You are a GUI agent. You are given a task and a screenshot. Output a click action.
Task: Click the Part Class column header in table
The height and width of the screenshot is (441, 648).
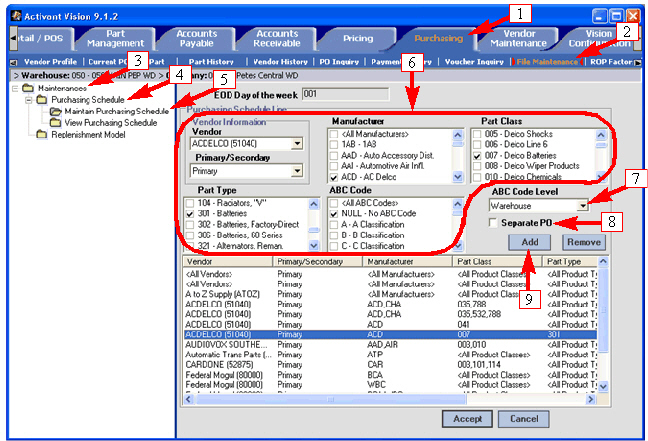coord(498,262)
